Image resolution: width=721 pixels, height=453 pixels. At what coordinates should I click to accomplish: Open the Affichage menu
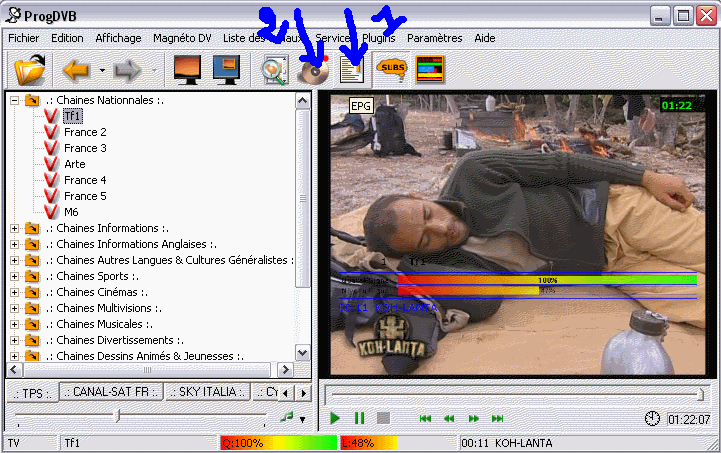coord(118,38)
